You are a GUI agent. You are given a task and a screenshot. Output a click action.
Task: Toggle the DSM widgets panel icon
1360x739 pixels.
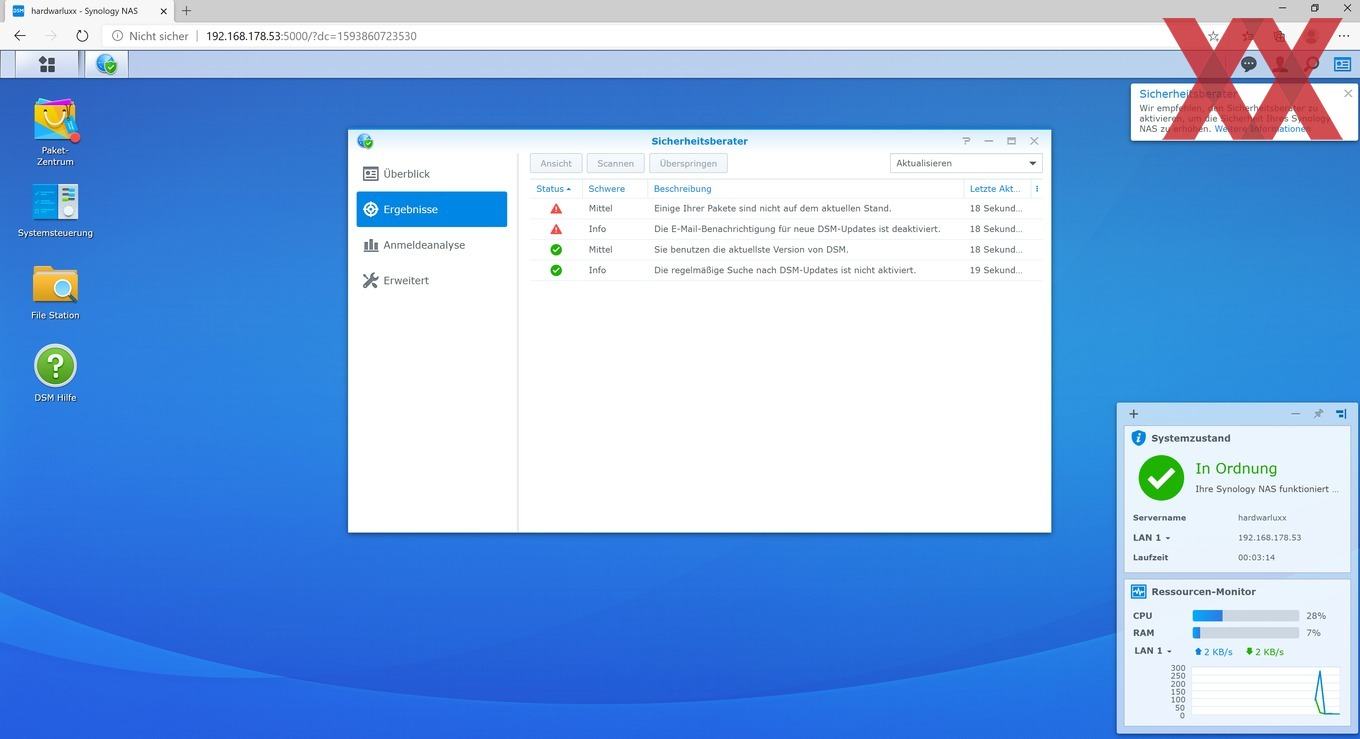point(1342,64)
